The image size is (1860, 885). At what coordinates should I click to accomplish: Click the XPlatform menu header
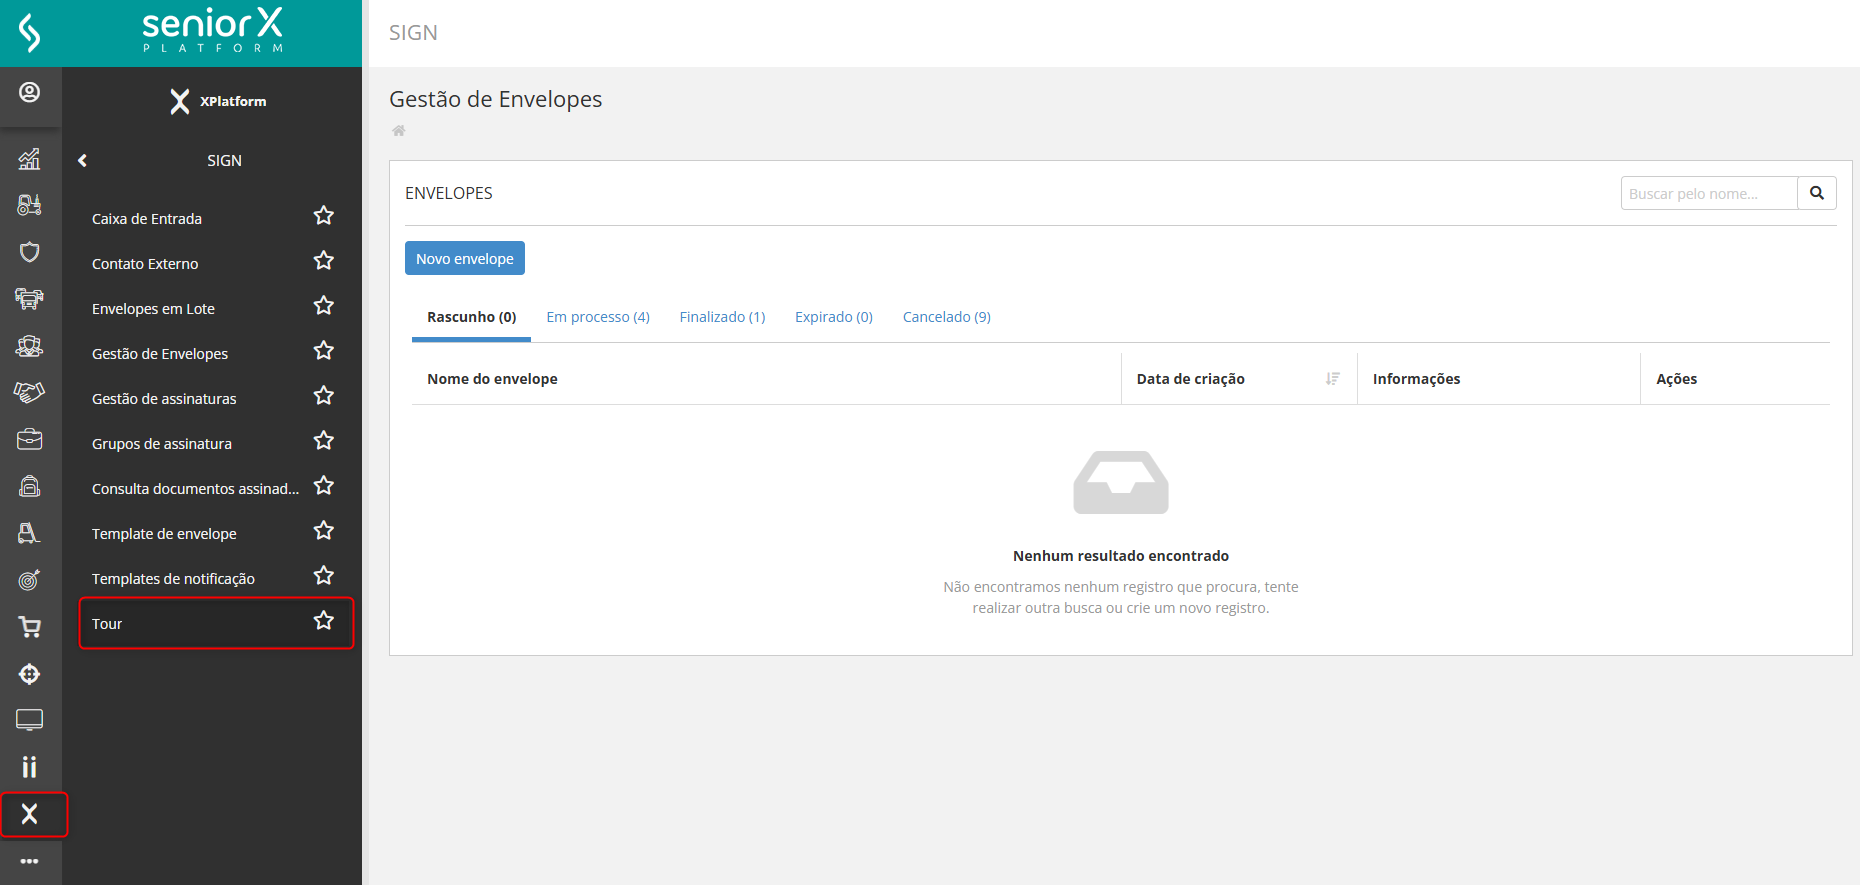coord(218,101)
